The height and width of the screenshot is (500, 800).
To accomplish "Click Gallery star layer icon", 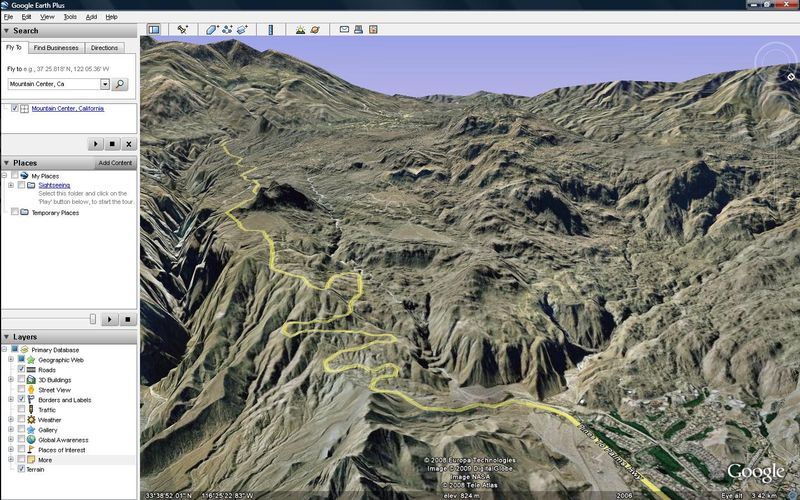I will 31,430.
